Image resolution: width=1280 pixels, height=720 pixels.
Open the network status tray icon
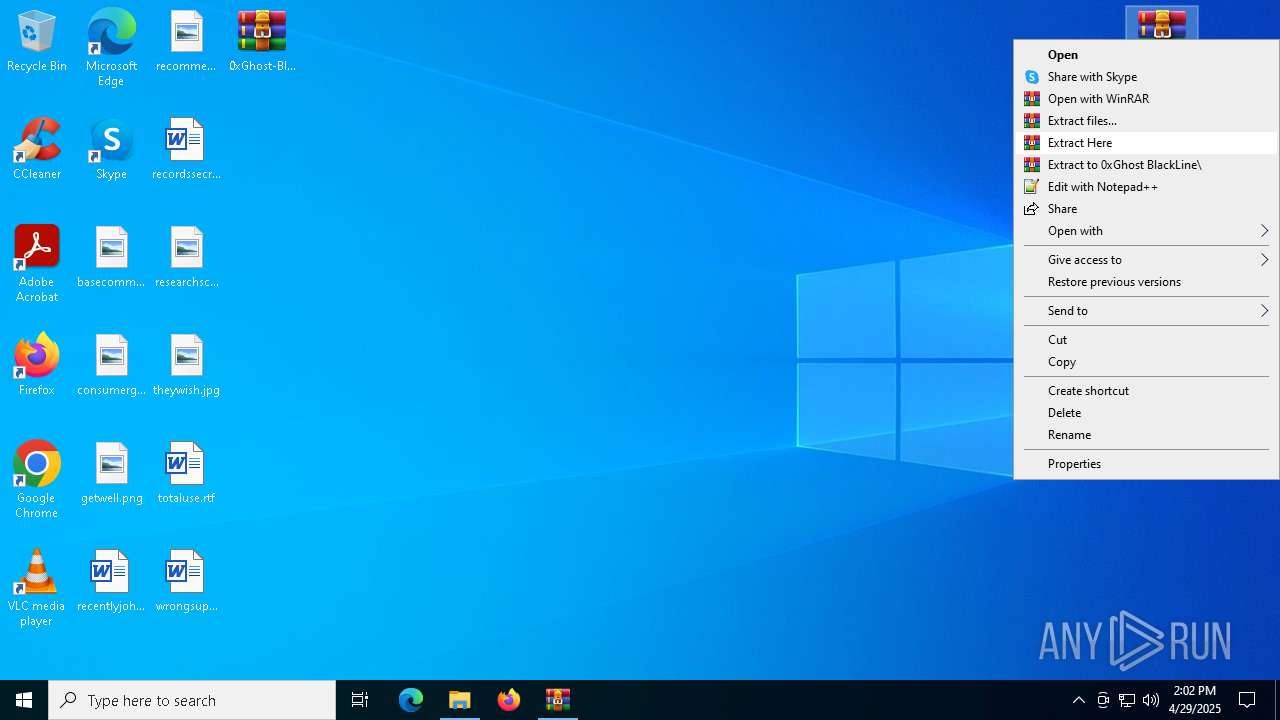click(1127, 700)
